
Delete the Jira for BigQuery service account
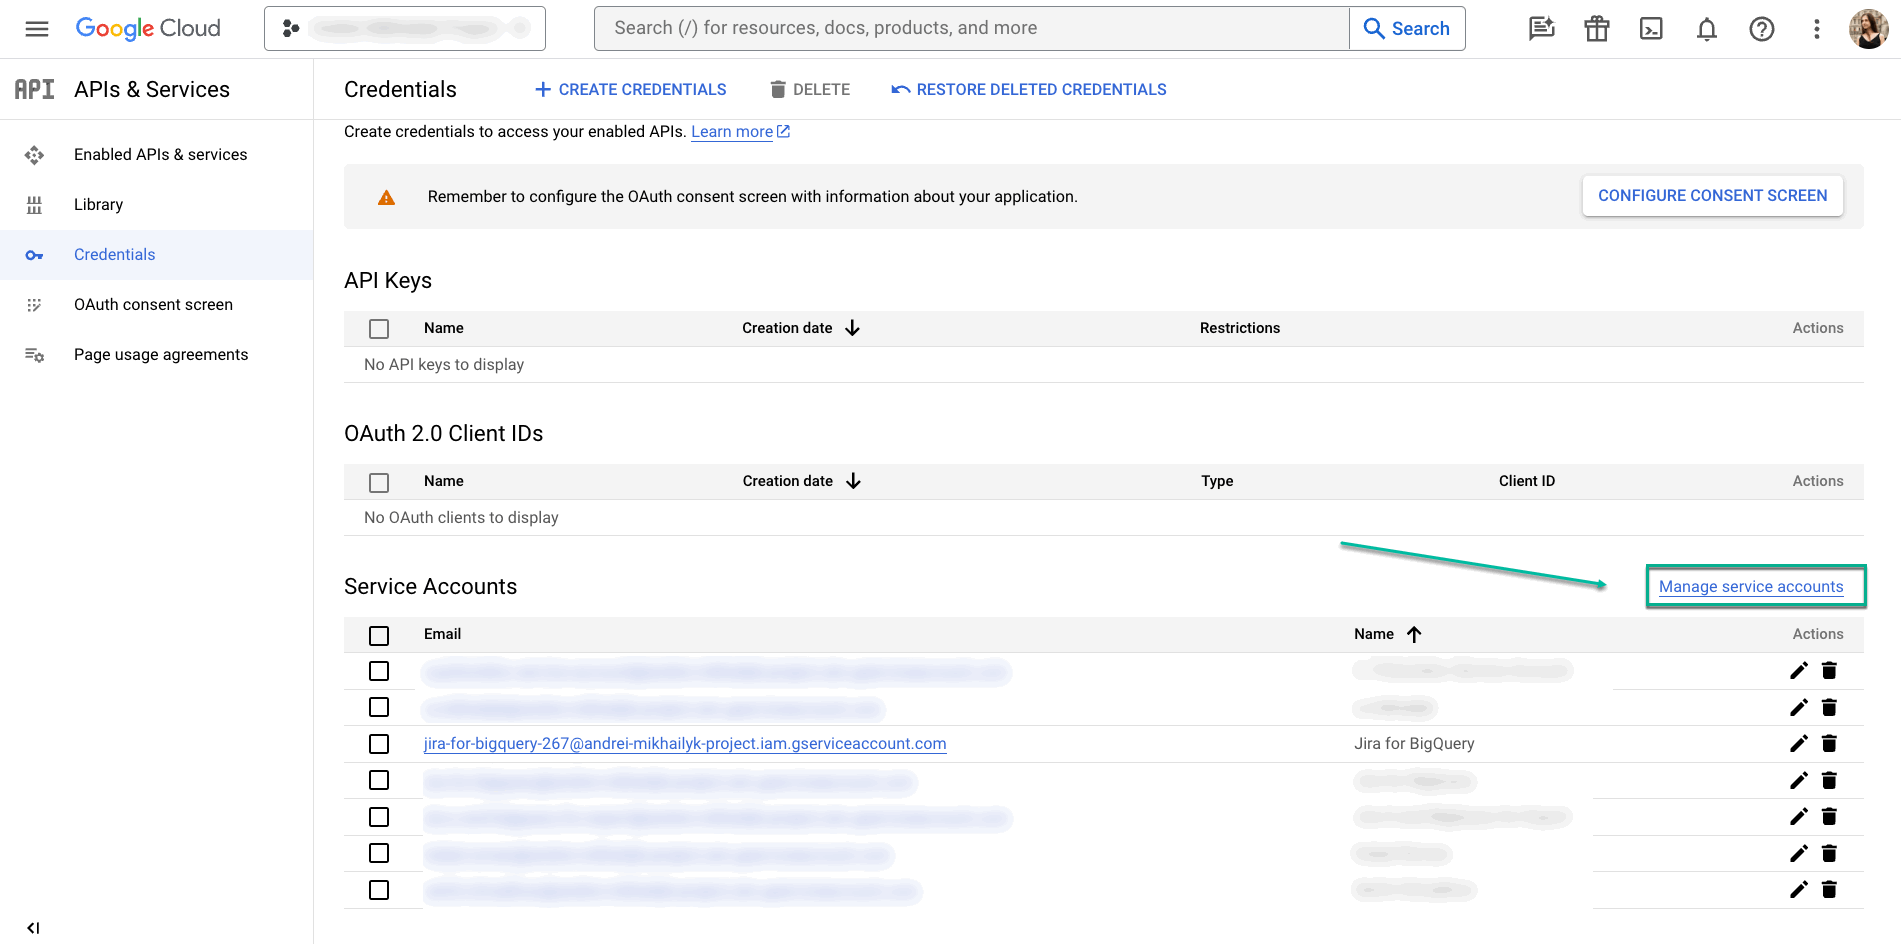pyautogui.click(x=1829, y=743)
